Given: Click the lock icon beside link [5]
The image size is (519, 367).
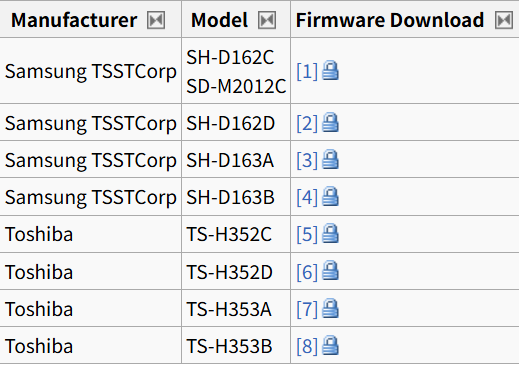Looking at the screenshot, I should click(x=330, y=234).
